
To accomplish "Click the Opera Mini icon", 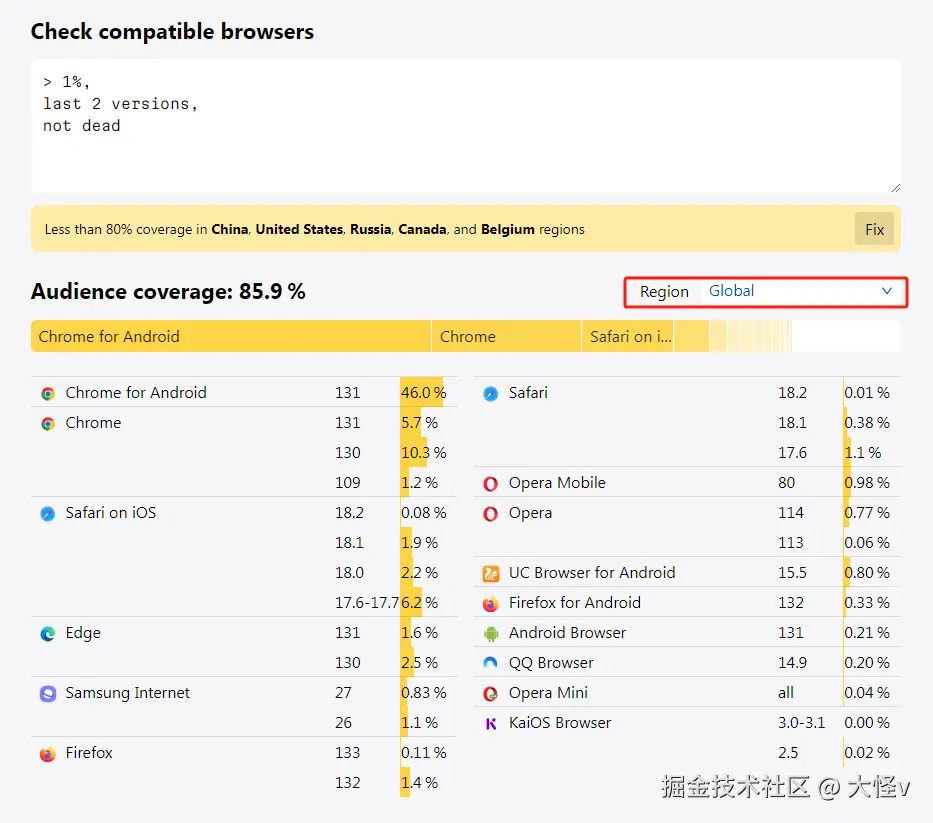I will point(491,693).
